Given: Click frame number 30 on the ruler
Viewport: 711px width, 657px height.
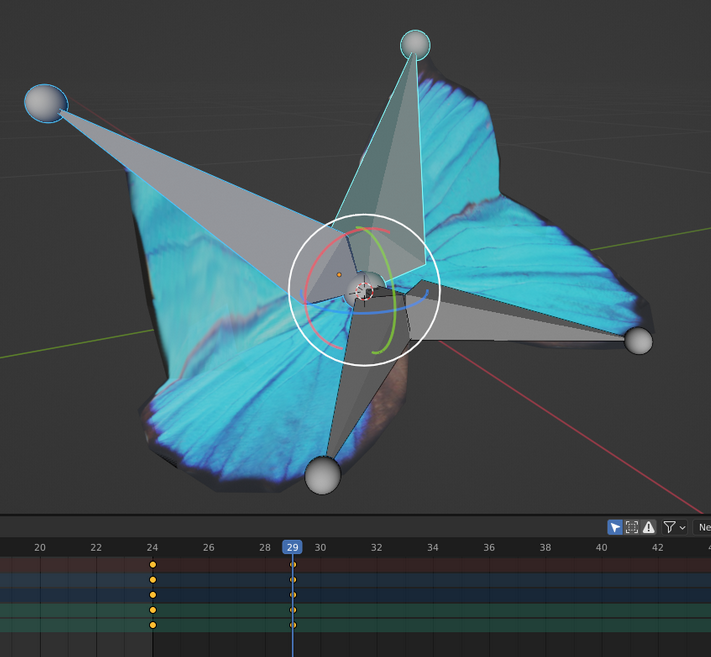Looking at the screenshot, I should pos(321,547).
